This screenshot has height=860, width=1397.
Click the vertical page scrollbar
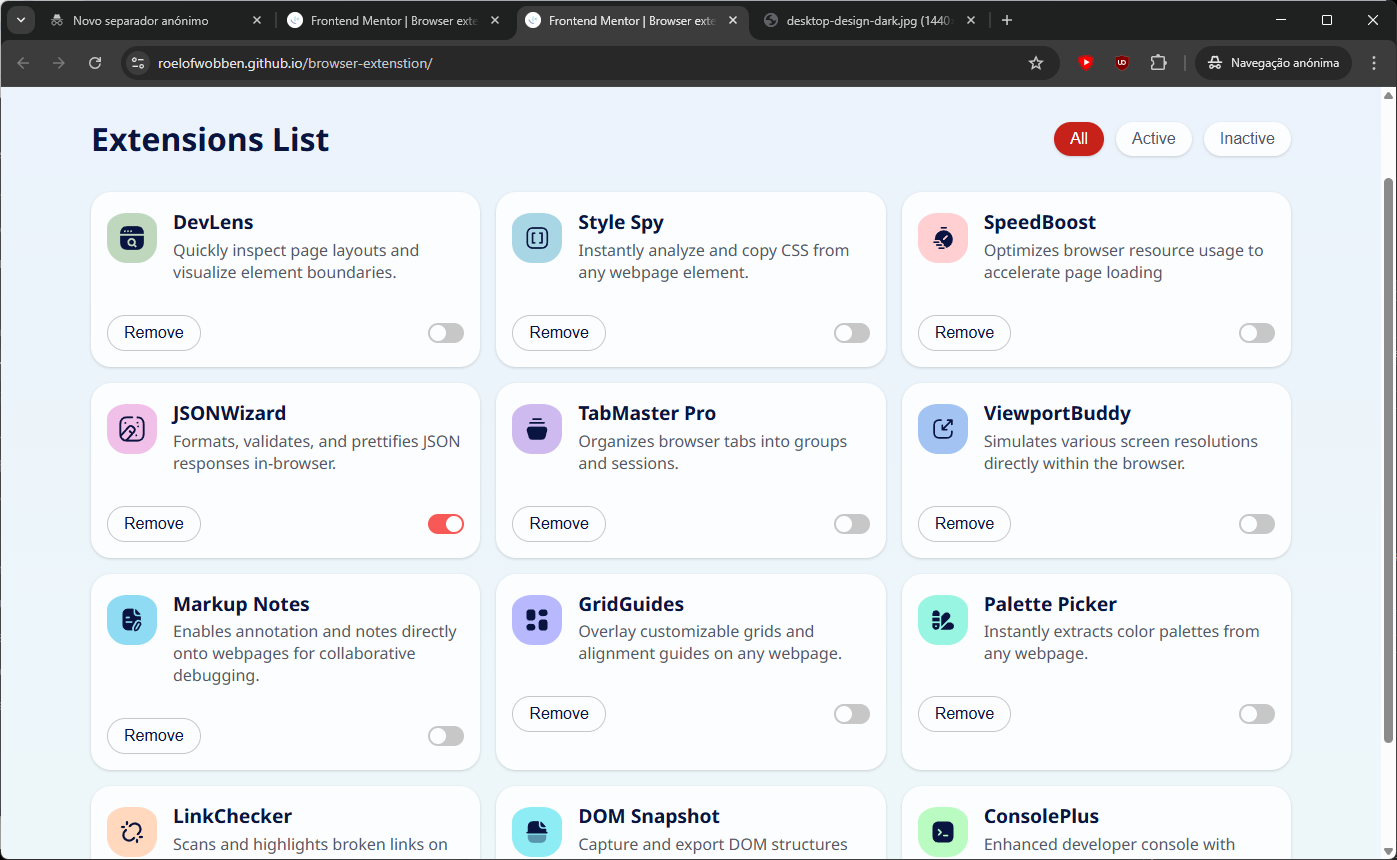click(x=1387, y=460)
